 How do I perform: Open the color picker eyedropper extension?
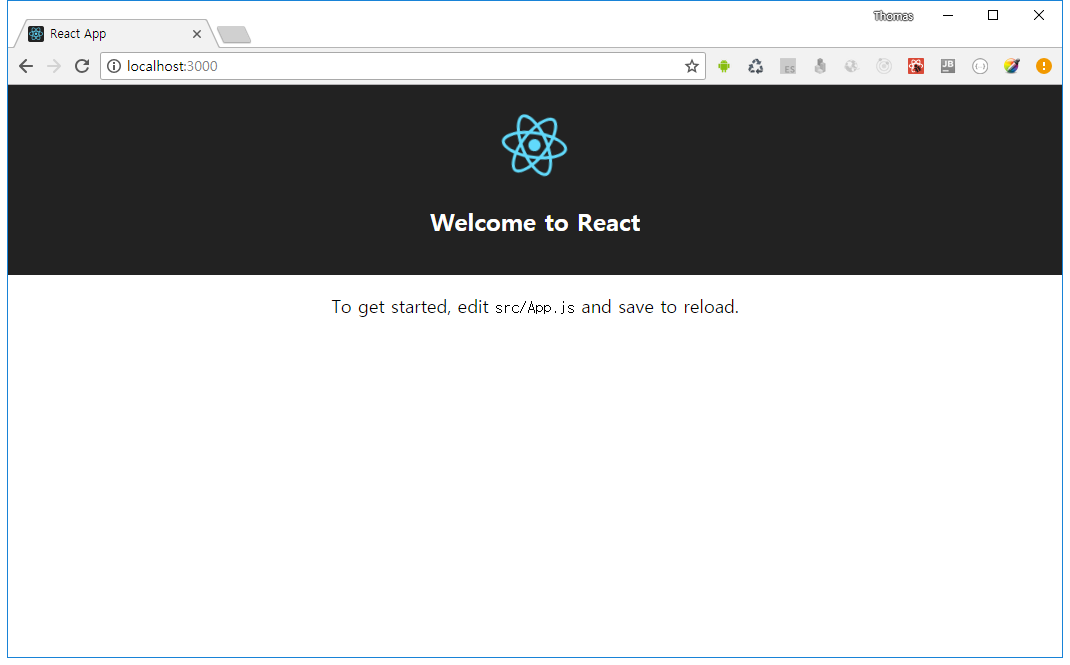point(1012,66)
